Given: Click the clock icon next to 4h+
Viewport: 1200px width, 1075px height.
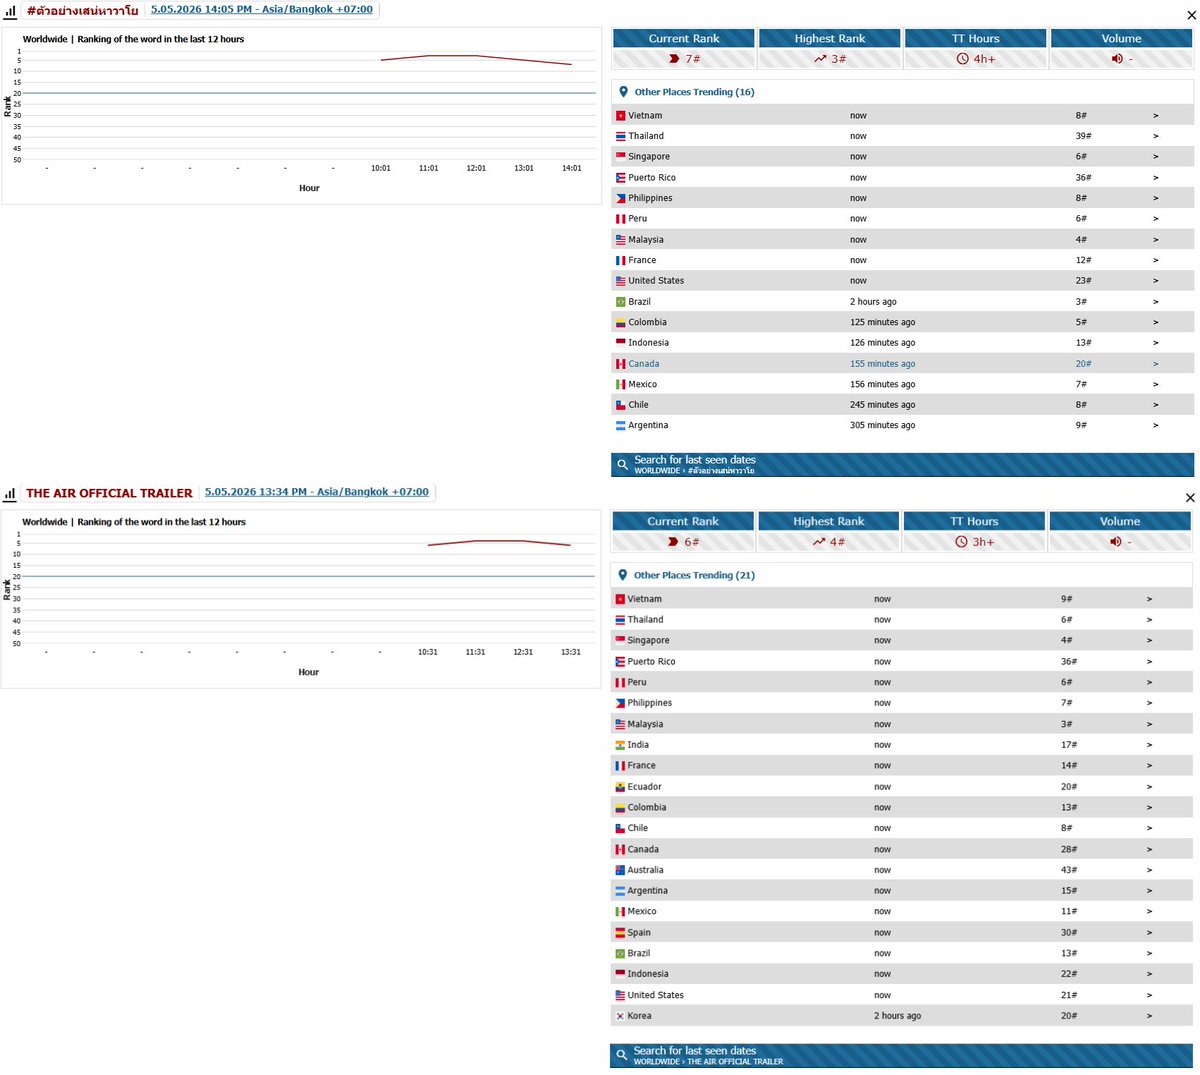Looking at the screenshot, I should pos(963,59).
